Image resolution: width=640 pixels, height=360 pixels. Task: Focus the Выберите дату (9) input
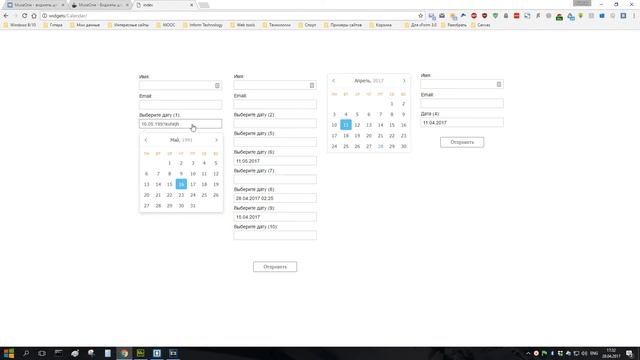pos(275,217)
